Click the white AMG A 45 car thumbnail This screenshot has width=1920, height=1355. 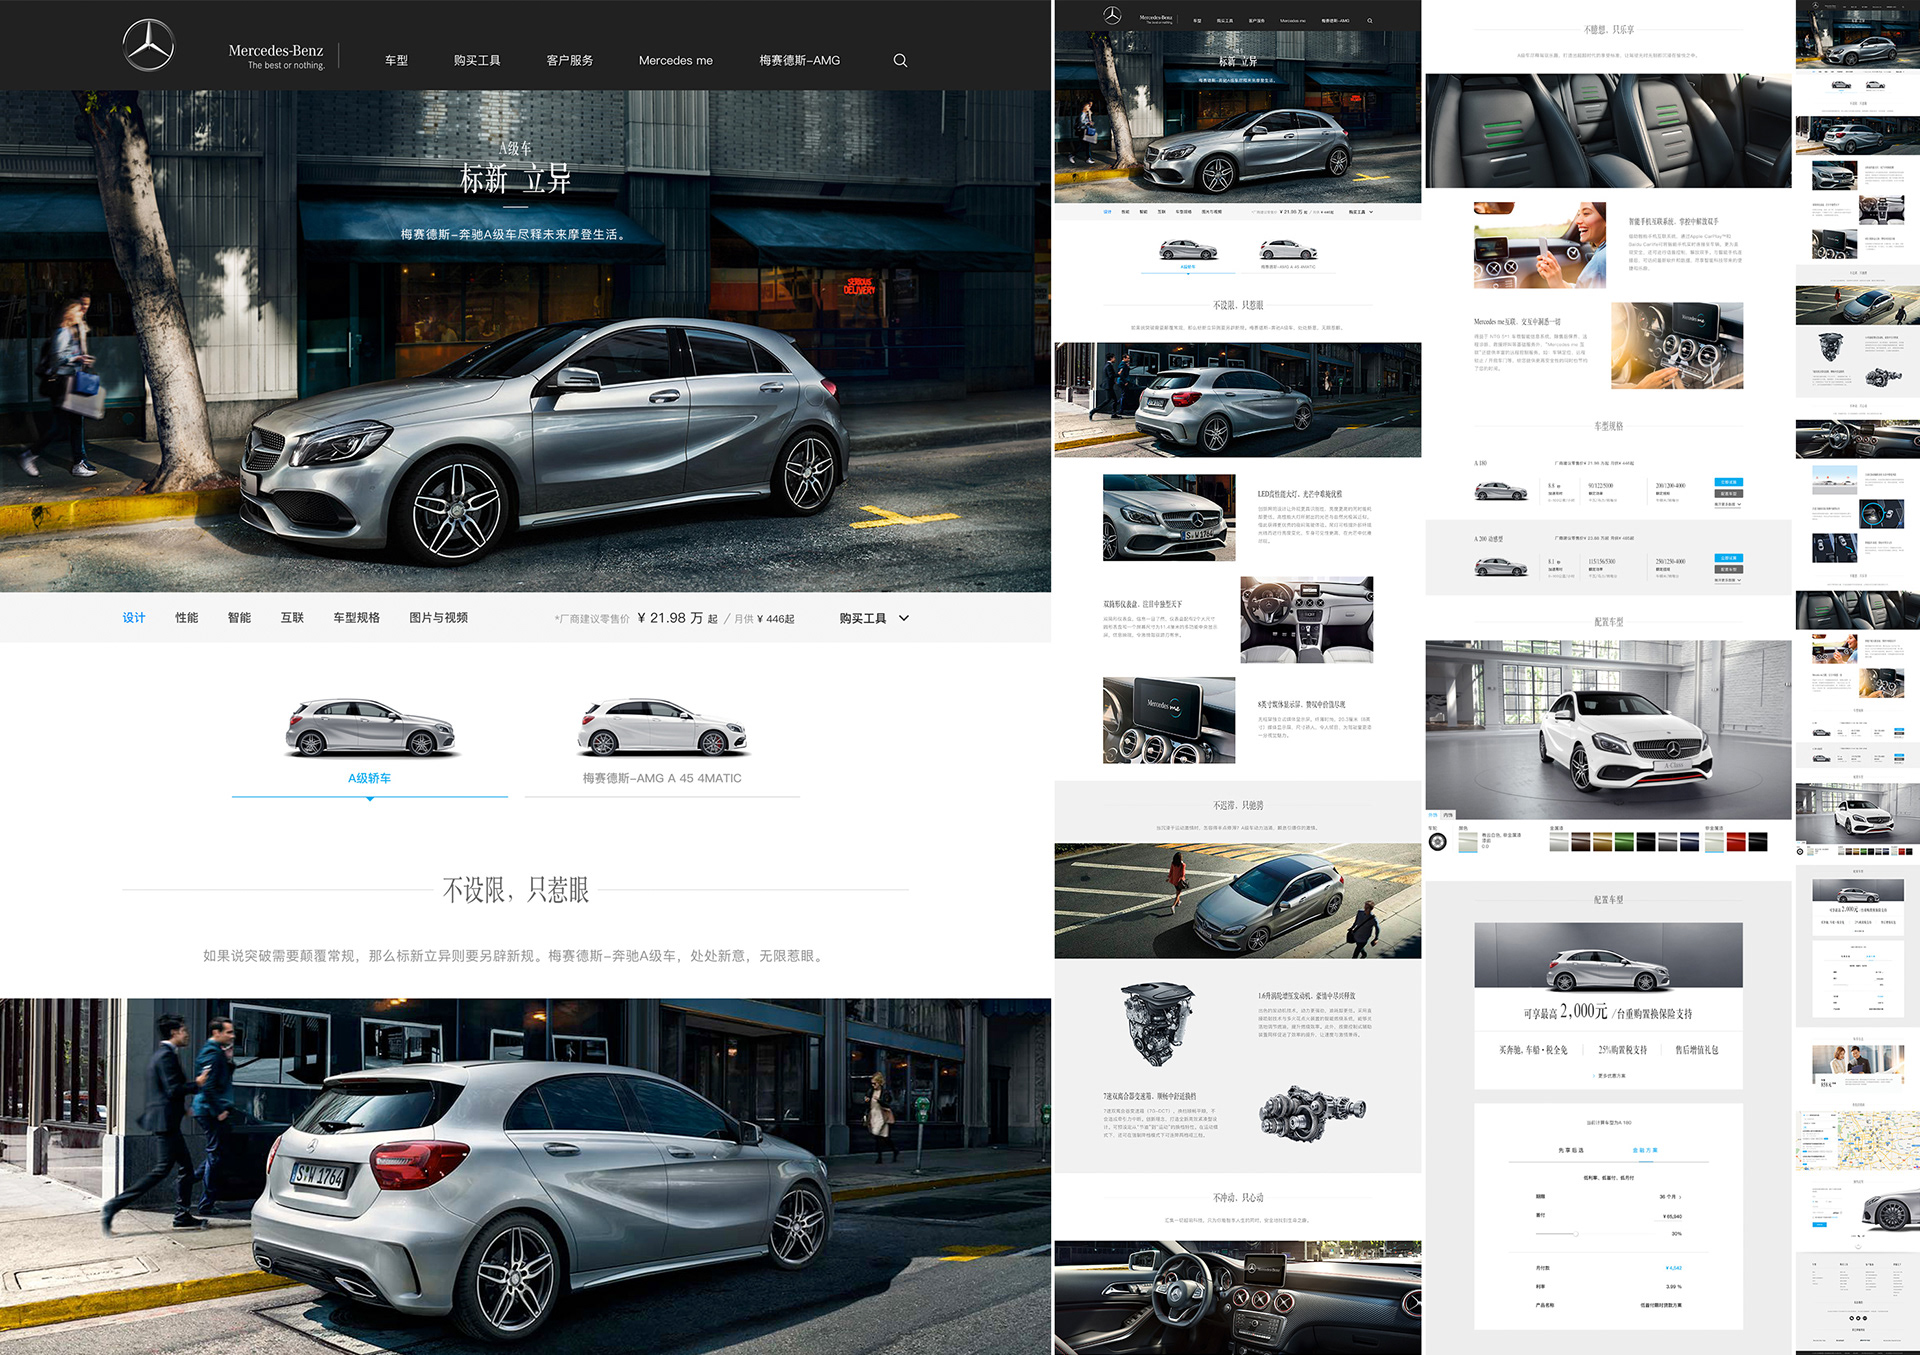point(662,727)
